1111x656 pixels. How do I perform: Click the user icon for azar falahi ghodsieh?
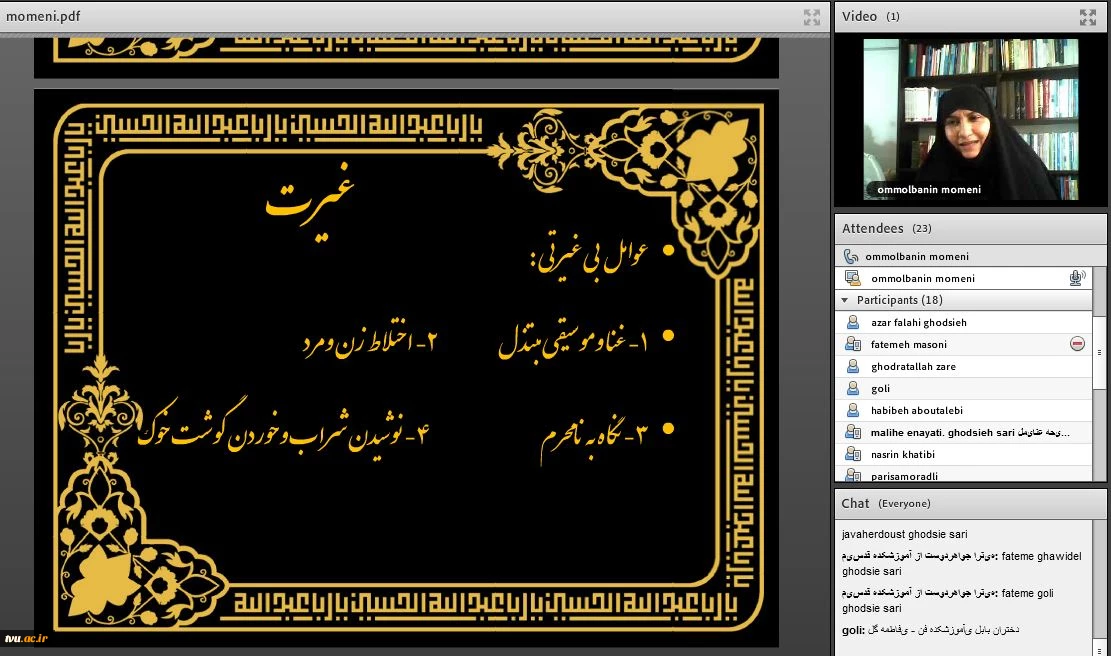(x=853, y=322)
